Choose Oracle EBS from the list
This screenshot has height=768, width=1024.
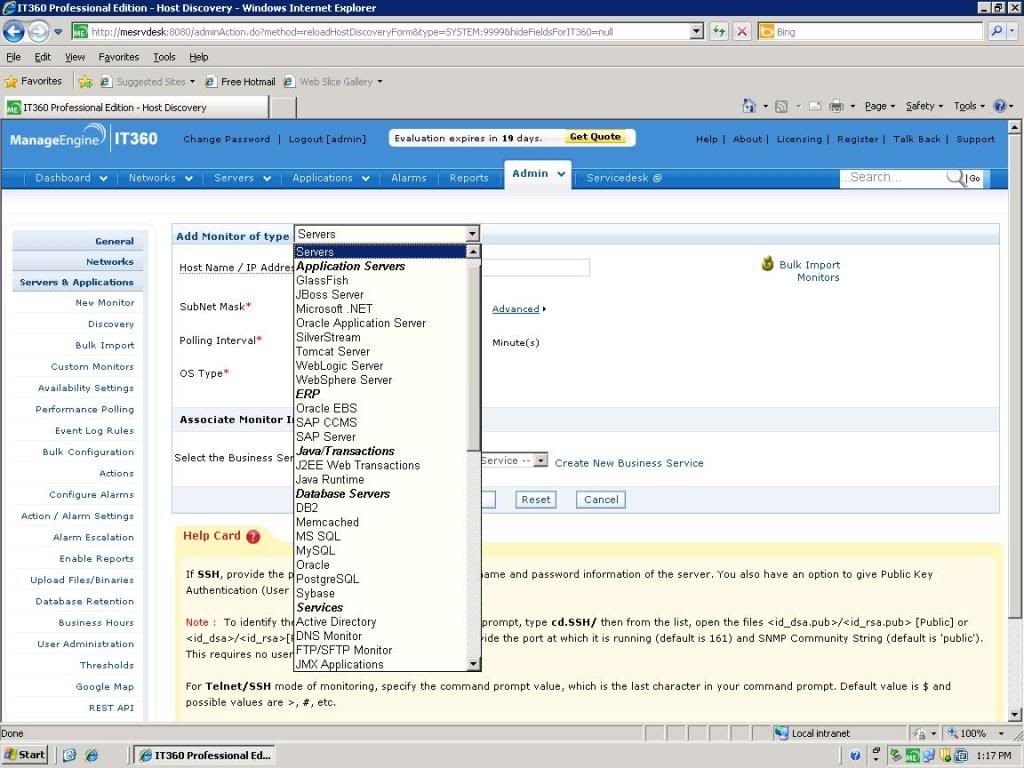381,408
